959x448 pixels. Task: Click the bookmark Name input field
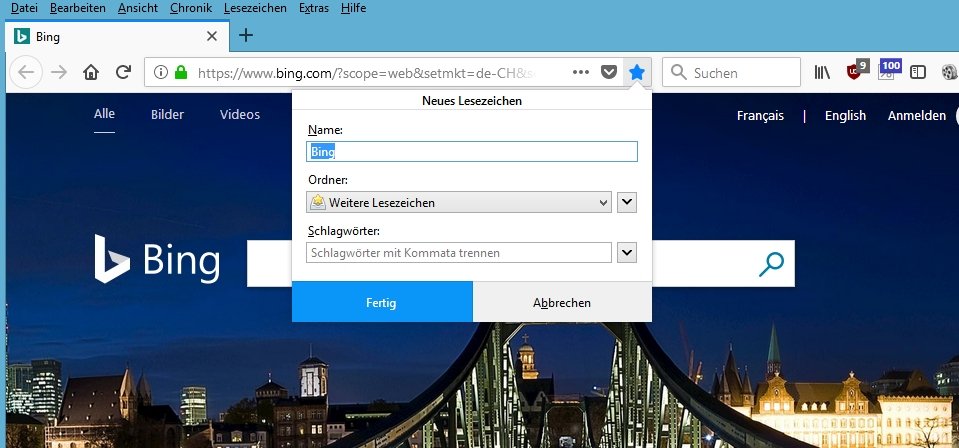pos(472,151)
